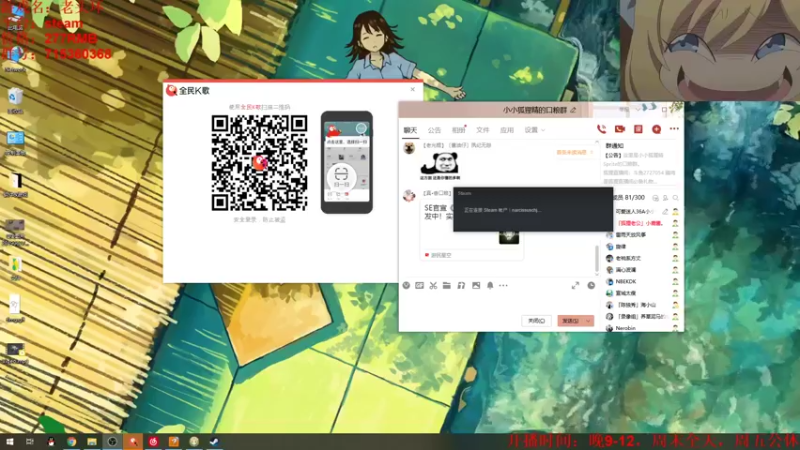The image size is (800, 450).
Task: Click the panda meme image in chat
Action: [x=440, y=166]
